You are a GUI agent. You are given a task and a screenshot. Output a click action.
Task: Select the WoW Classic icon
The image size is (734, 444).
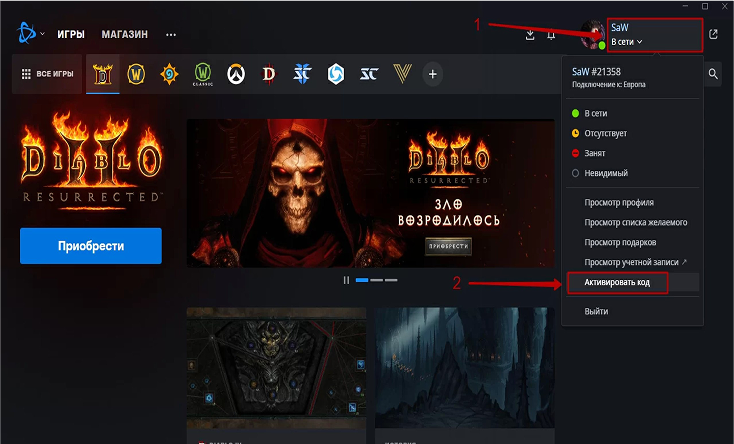tap(203, 74)
